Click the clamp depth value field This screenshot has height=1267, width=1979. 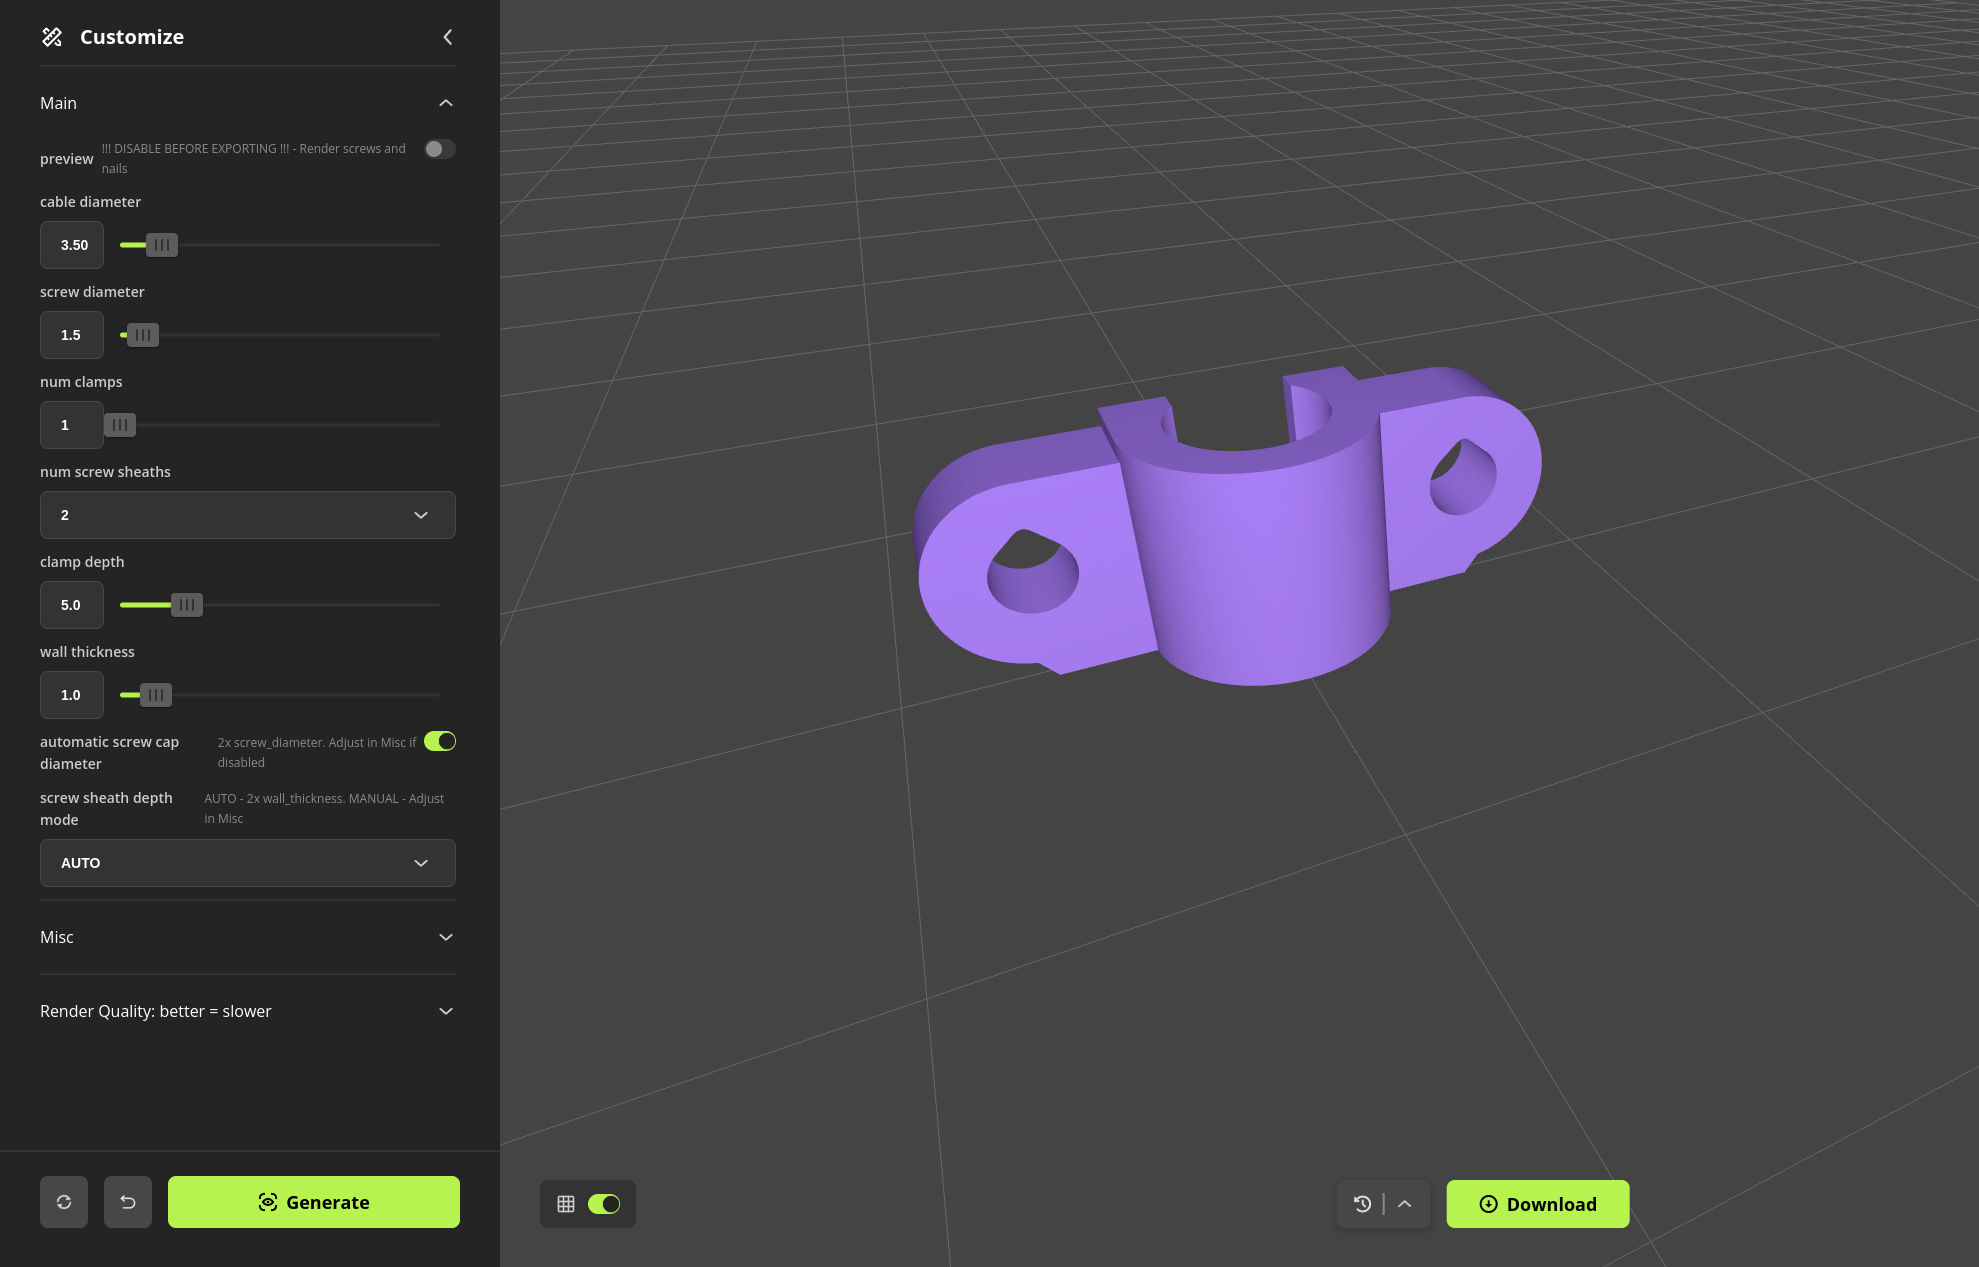pyautogui.click(x=72, y=605)
